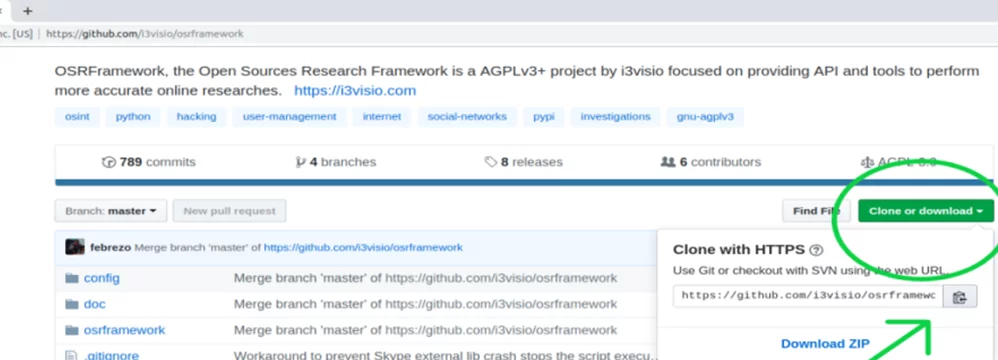Open commit message repository URL link
The height and width of the screenshot is (360, 998).
pyautogui.click(x=363, y=247)
